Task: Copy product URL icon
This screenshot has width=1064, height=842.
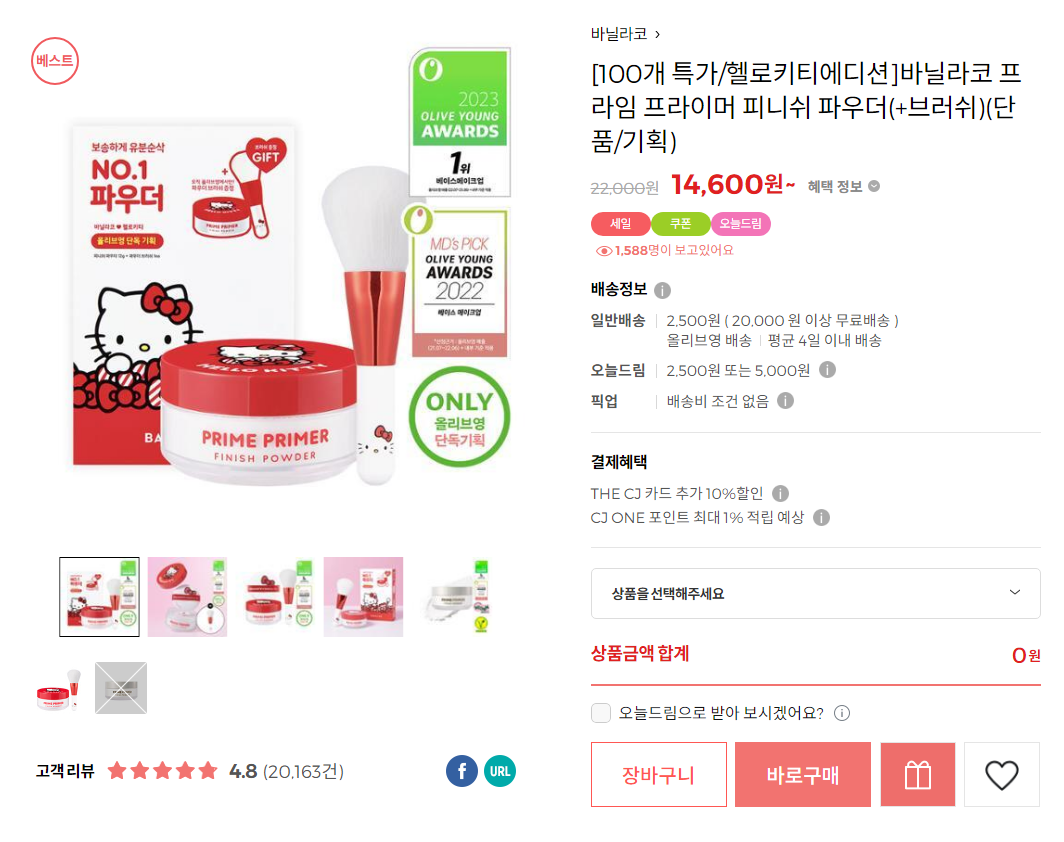Action: pyautogui.click(x=500, y=771)
